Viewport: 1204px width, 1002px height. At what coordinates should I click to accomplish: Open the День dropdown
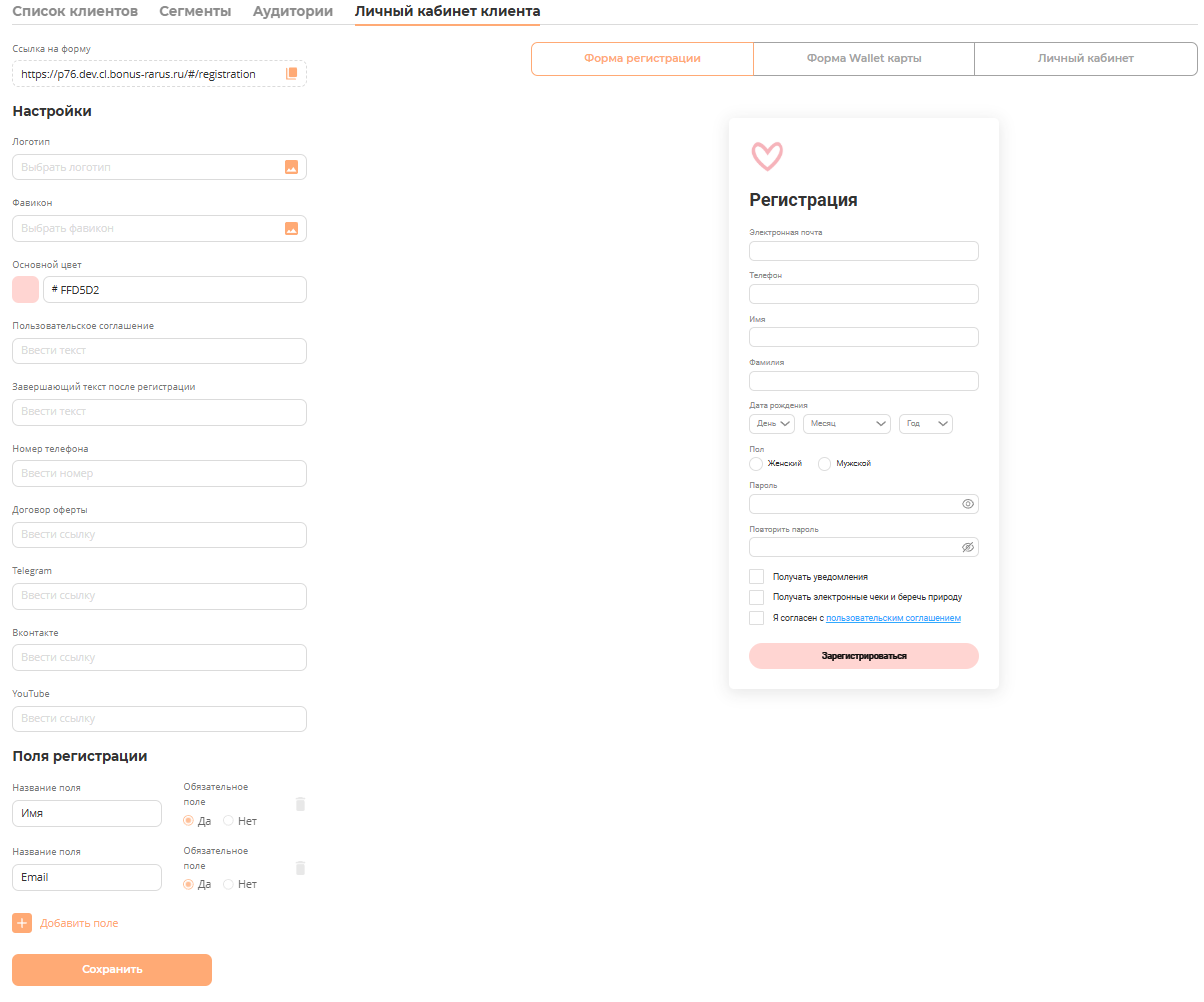[772, 424]
